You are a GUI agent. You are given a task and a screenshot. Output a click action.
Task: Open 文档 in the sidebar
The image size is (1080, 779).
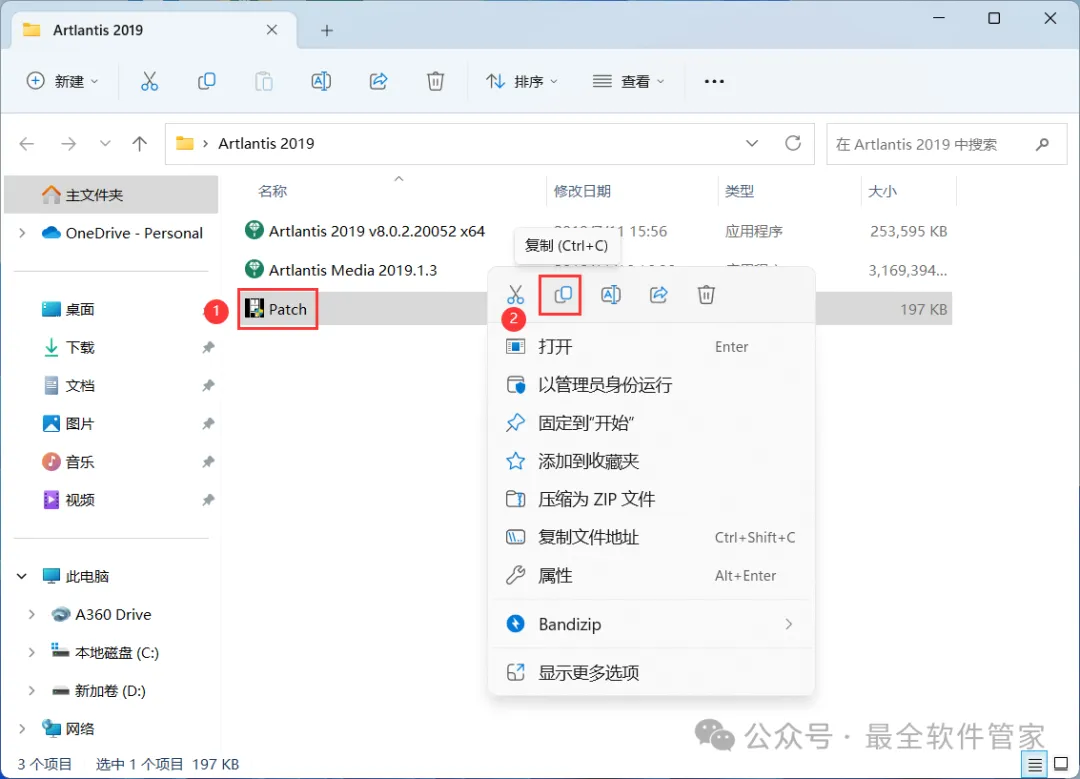pyautogui.click(x=68, y=386)
